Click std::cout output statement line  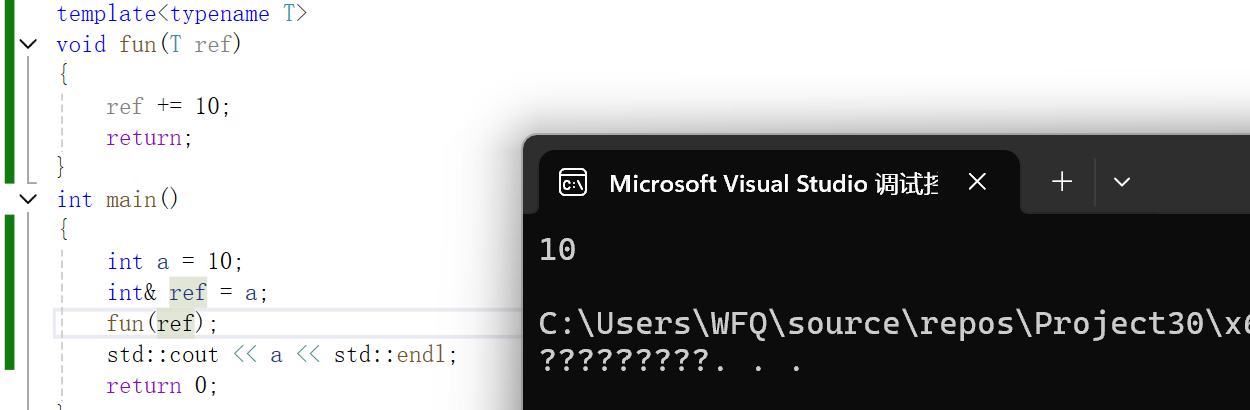(282, 355)
